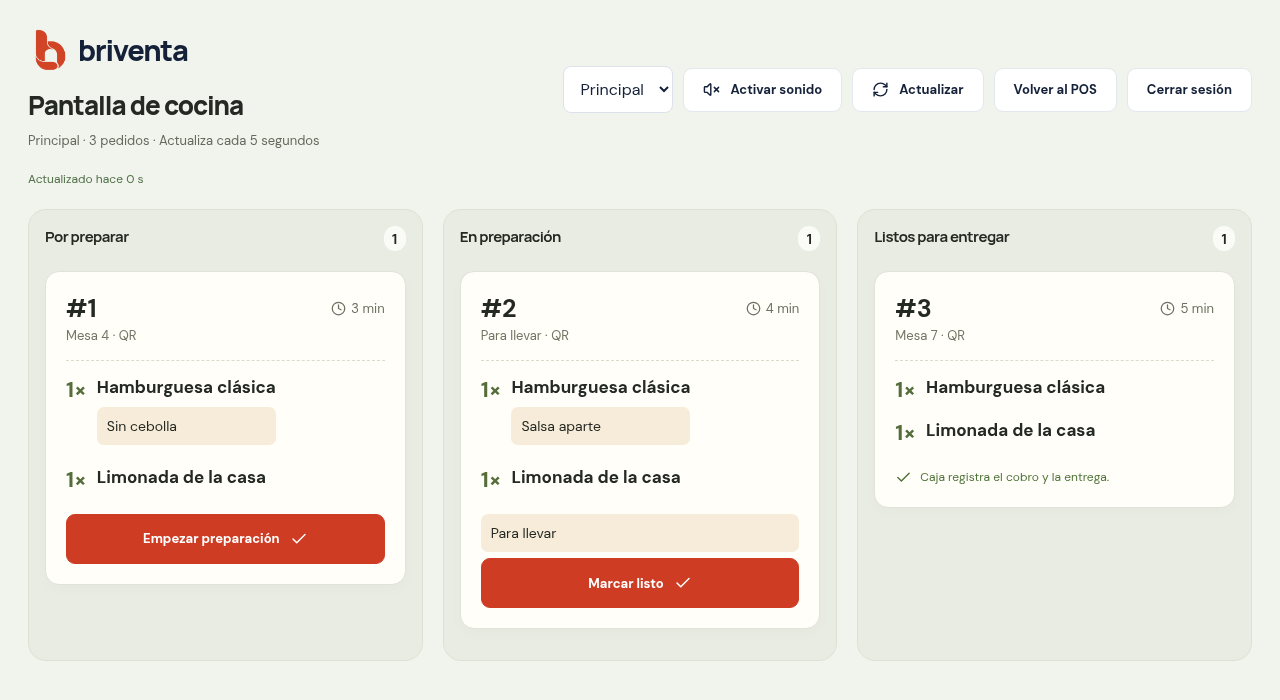
Task: Click Hamburguesa clásica in order #1
Action: (186, 387)
